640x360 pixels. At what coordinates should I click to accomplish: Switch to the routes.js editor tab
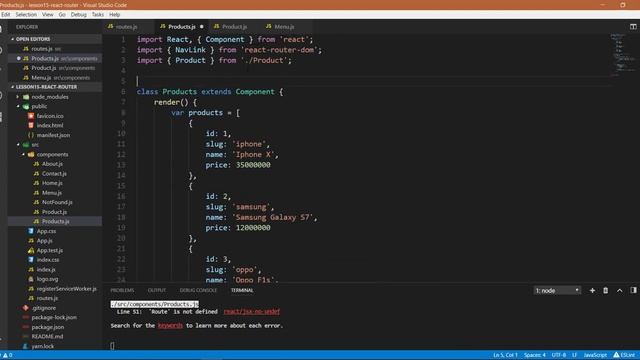(x=127, y=27)
